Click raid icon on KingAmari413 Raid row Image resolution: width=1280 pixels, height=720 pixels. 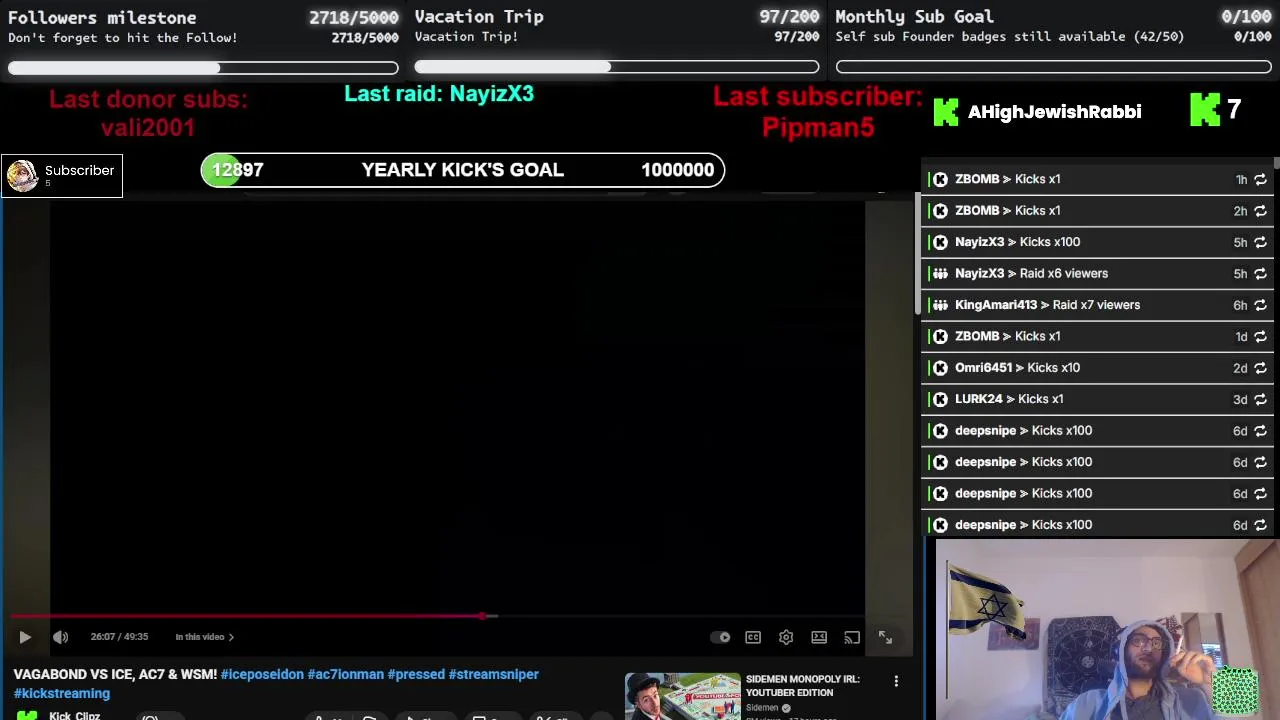[x=940, y=305]
